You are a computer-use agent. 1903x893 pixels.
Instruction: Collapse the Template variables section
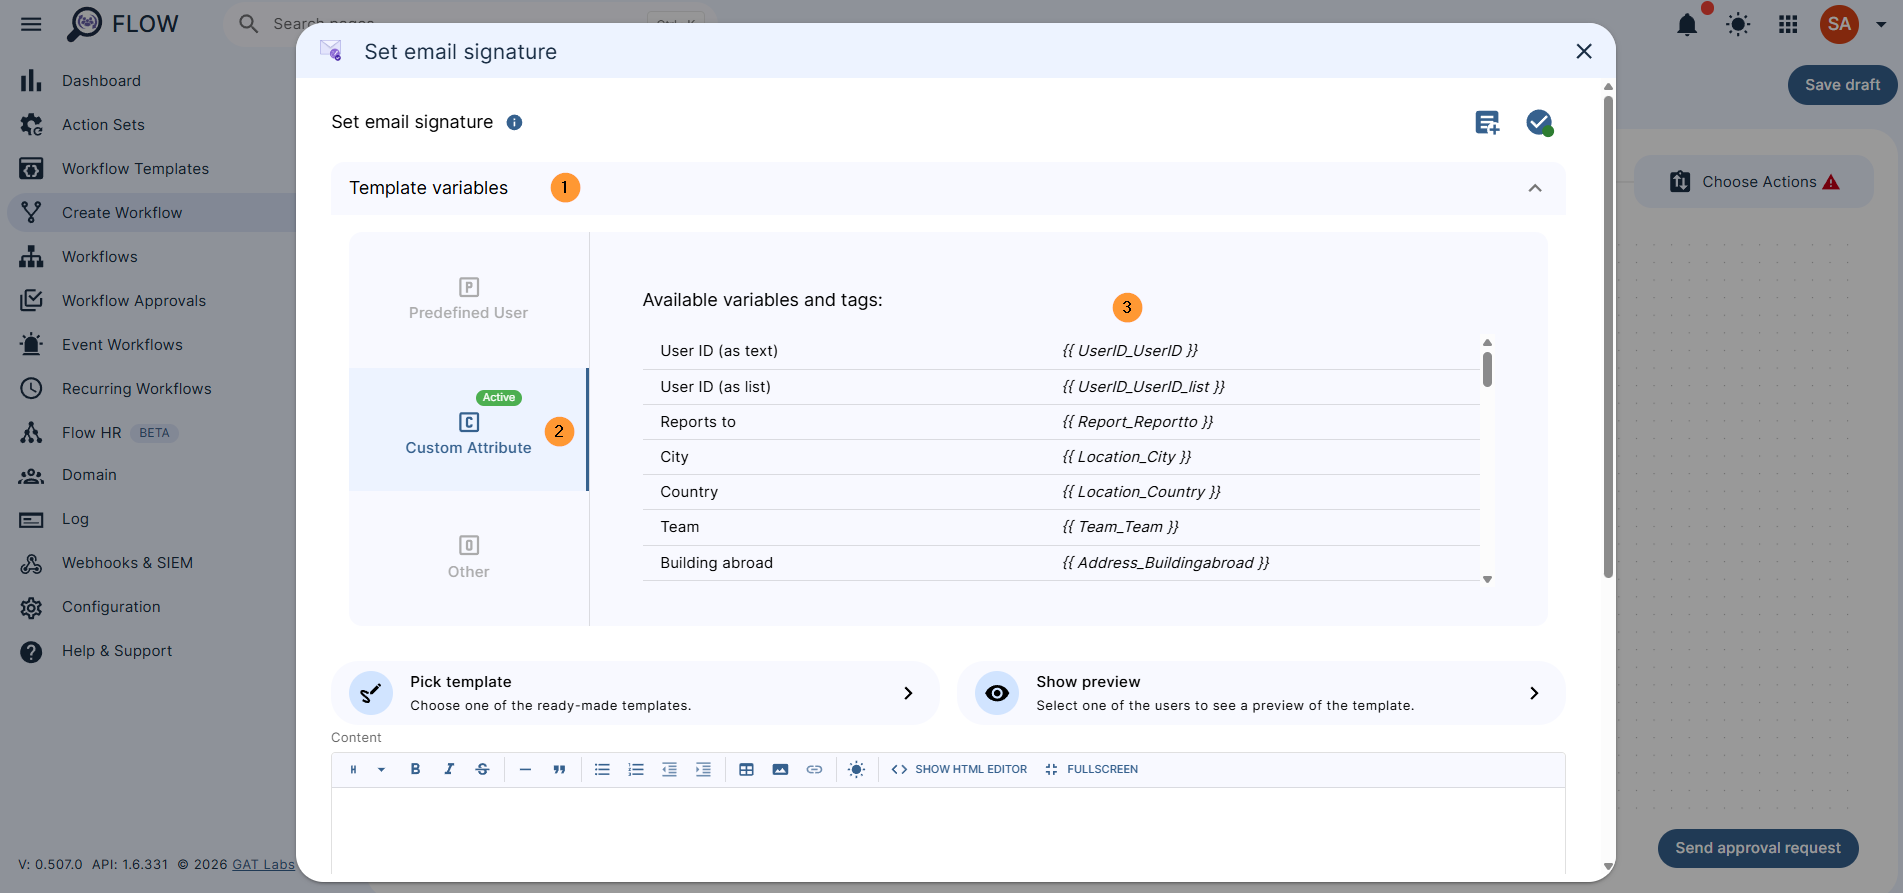[x=1535, y=188]
